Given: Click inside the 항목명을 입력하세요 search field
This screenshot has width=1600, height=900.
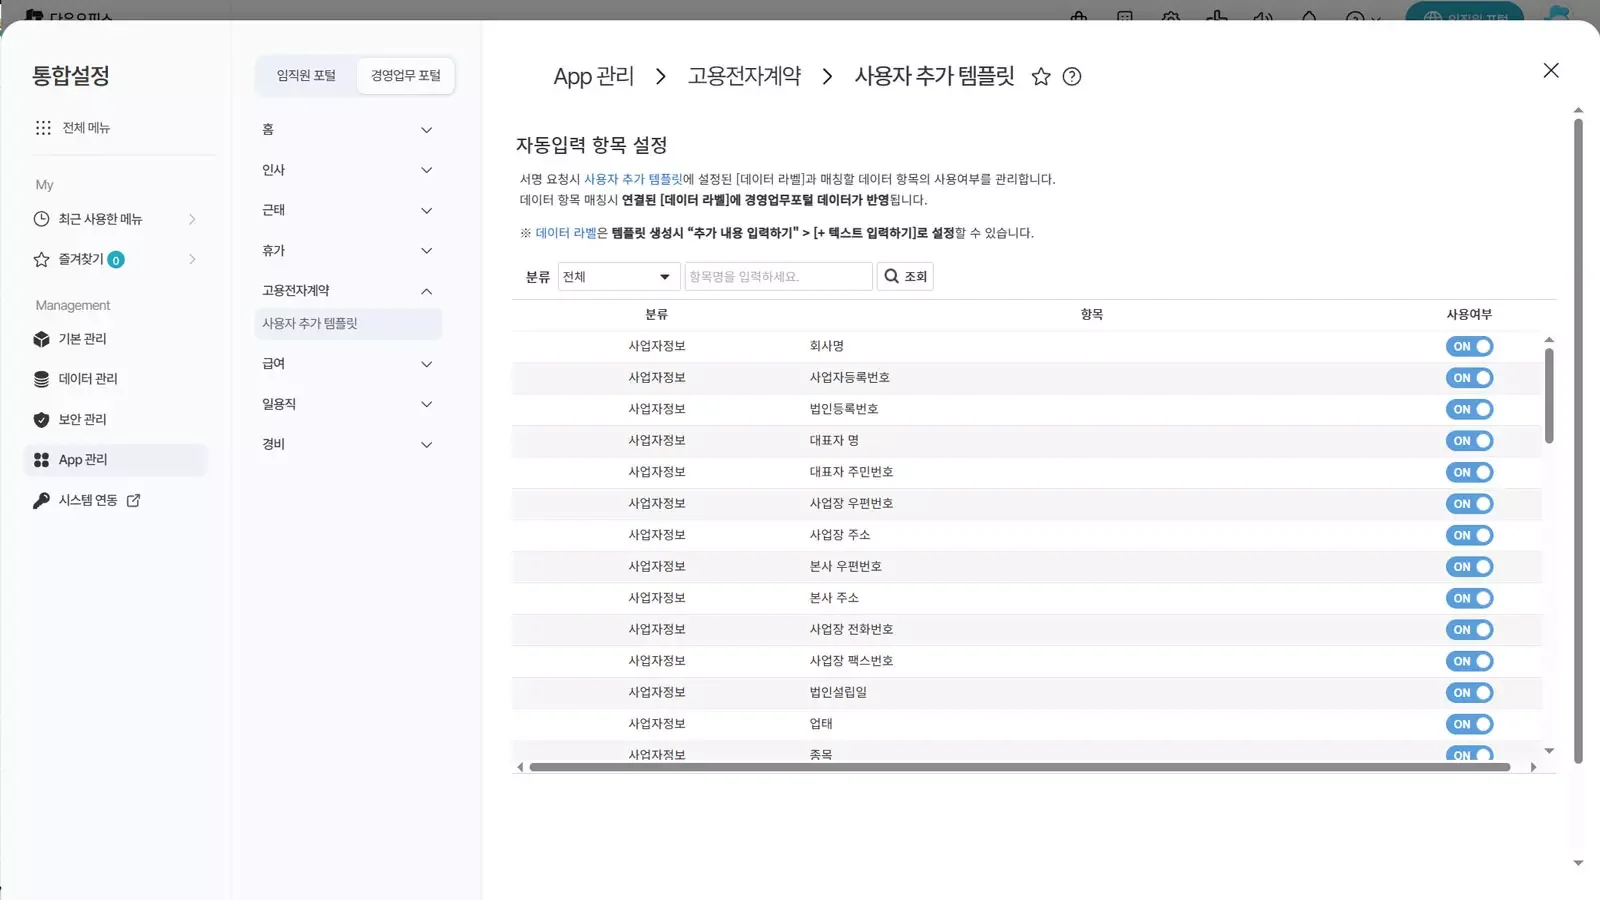Looking at the screenshot, I should pyautogui.click(x=778, y=276).
